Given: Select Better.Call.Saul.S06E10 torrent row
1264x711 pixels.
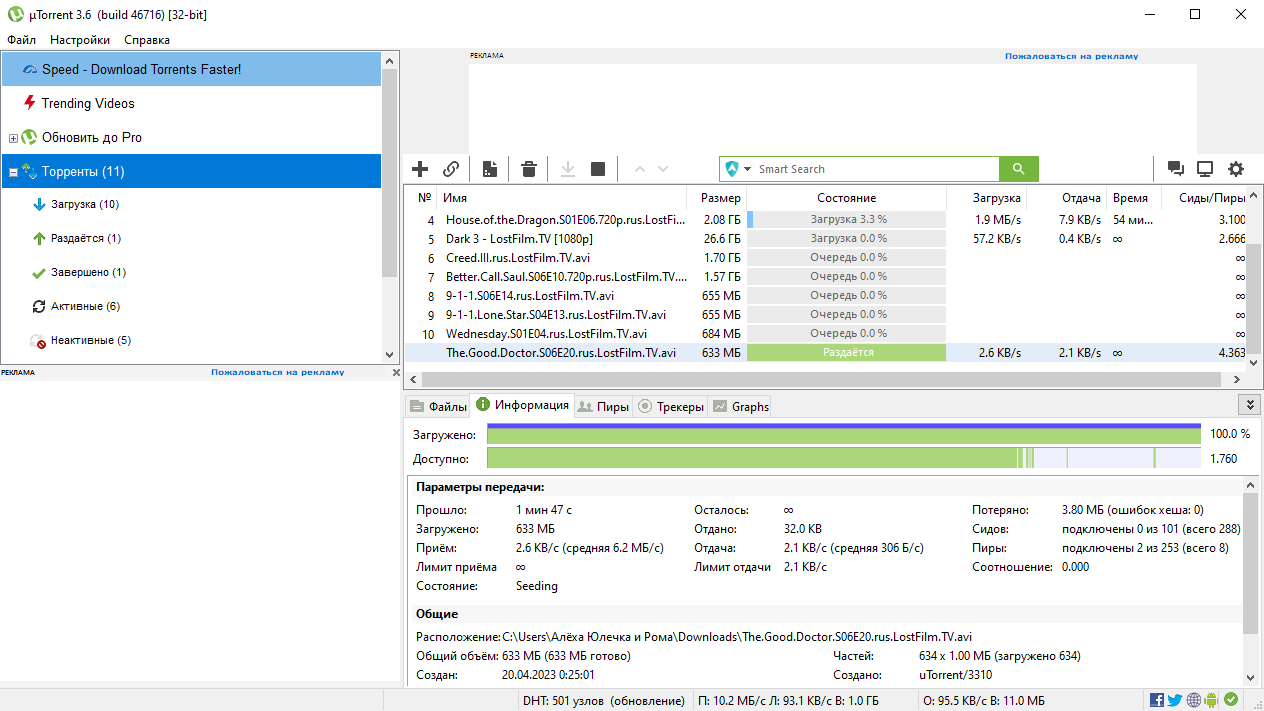Looking at the screenshot, I should [x=826, y=276].
